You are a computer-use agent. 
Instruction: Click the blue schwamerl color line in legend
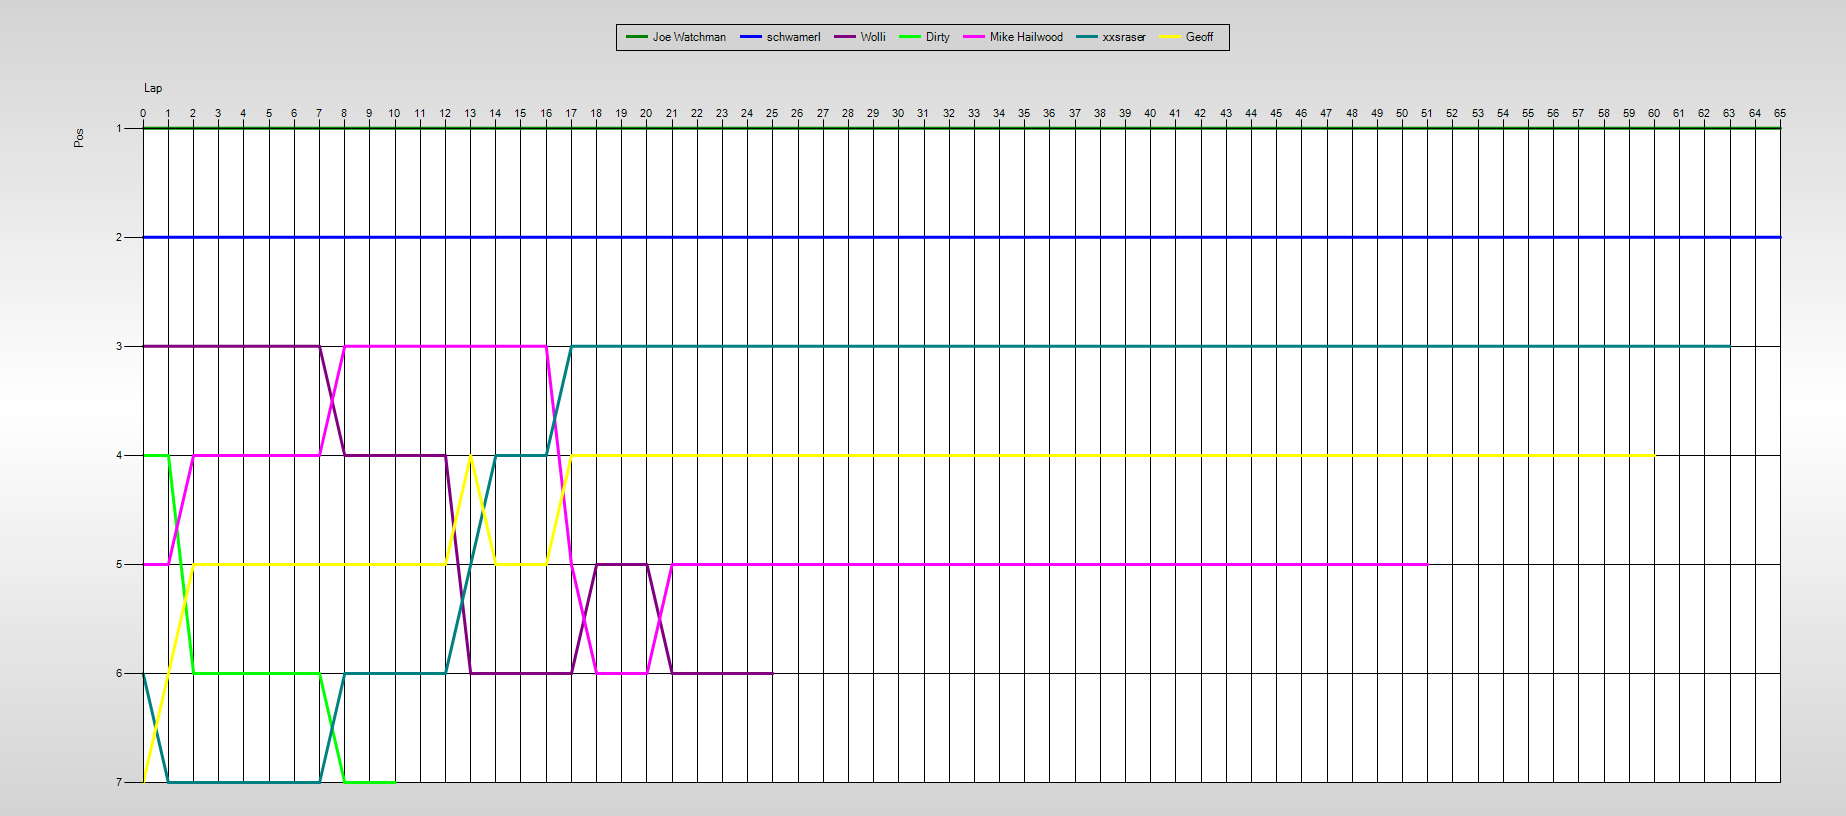click(x=751, y=37)
